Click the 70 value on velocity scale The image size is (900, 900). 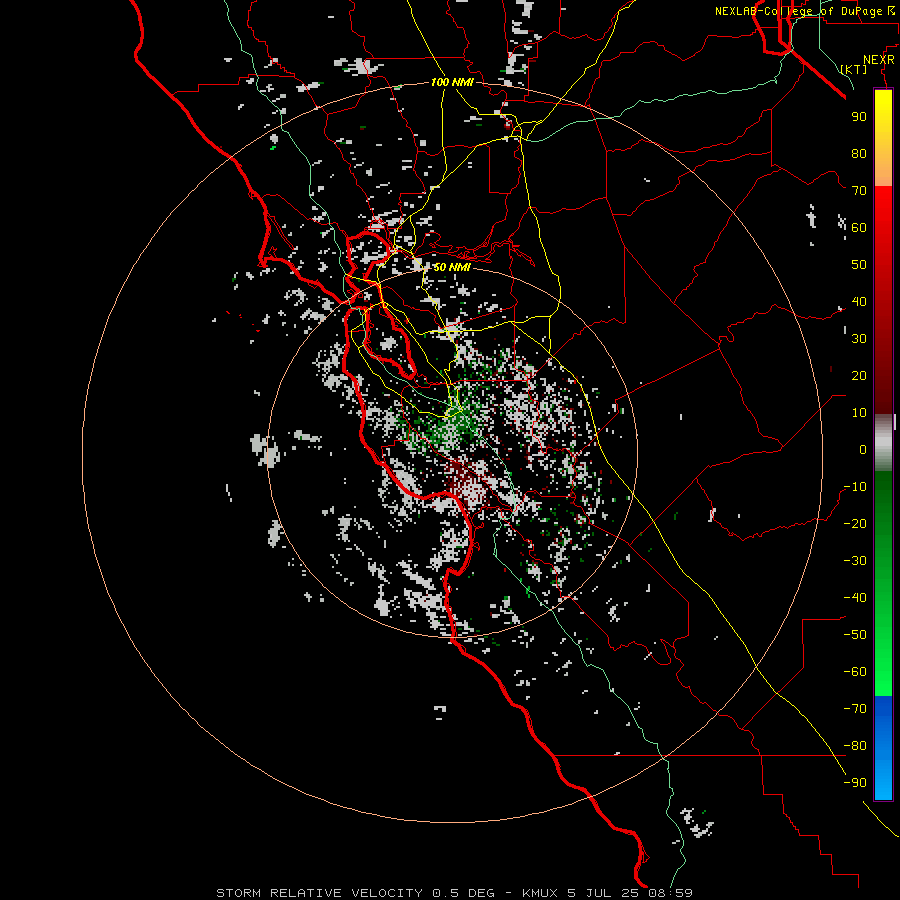[x=859, y=191]
